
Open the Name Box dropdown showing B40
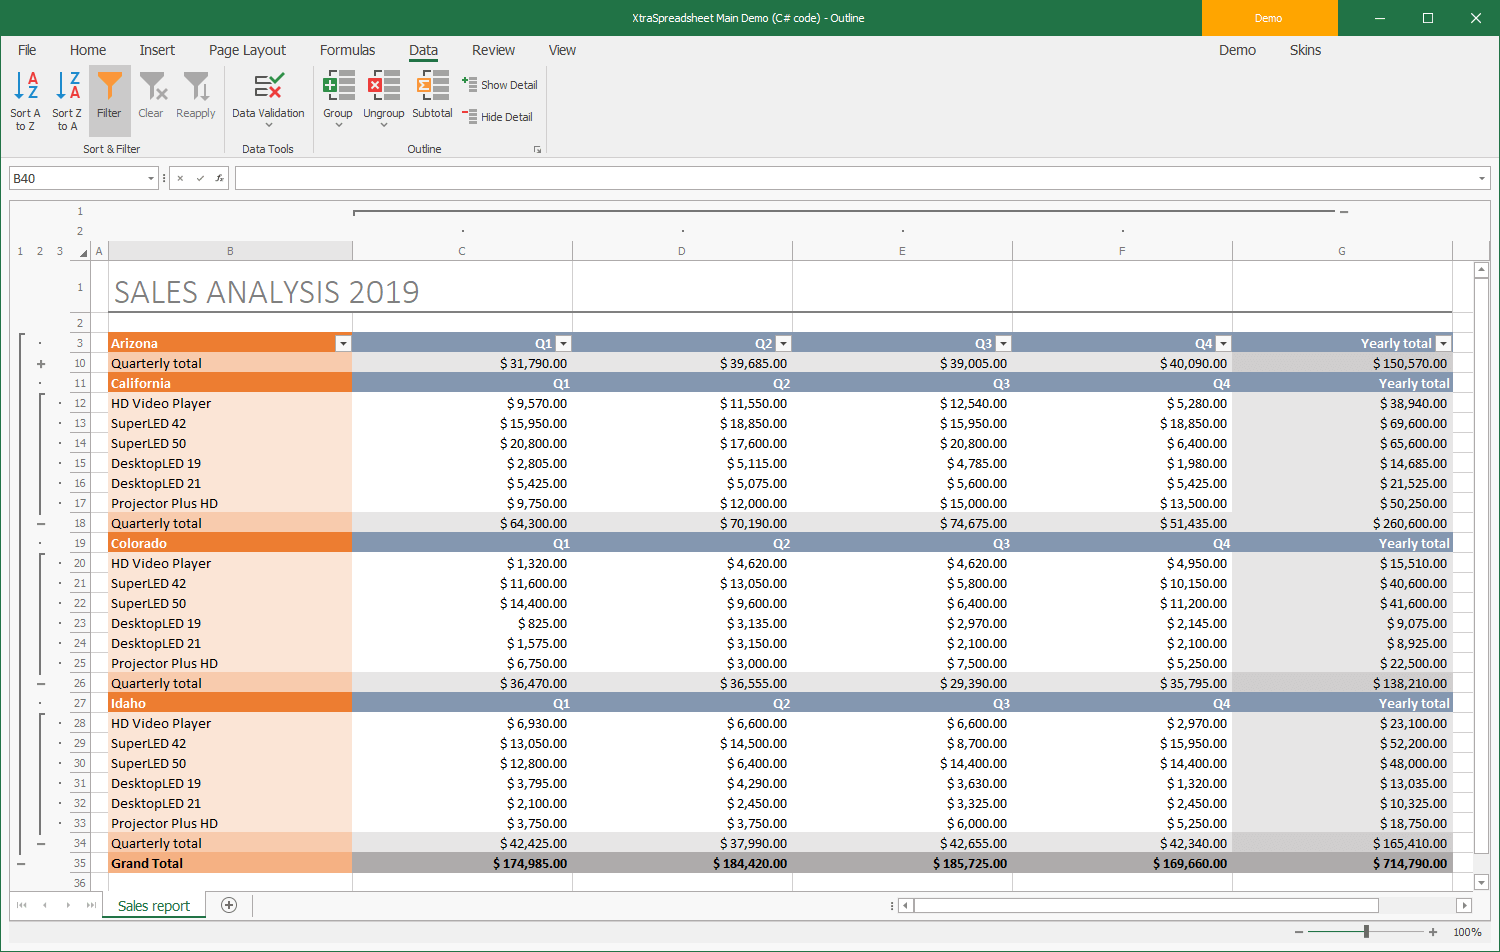149,177
